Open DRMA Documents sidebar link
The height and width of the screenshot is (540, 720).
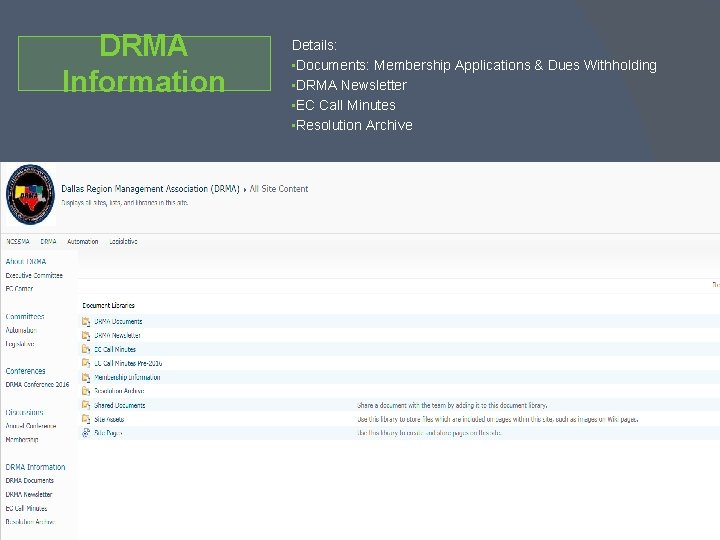(29, 481)
